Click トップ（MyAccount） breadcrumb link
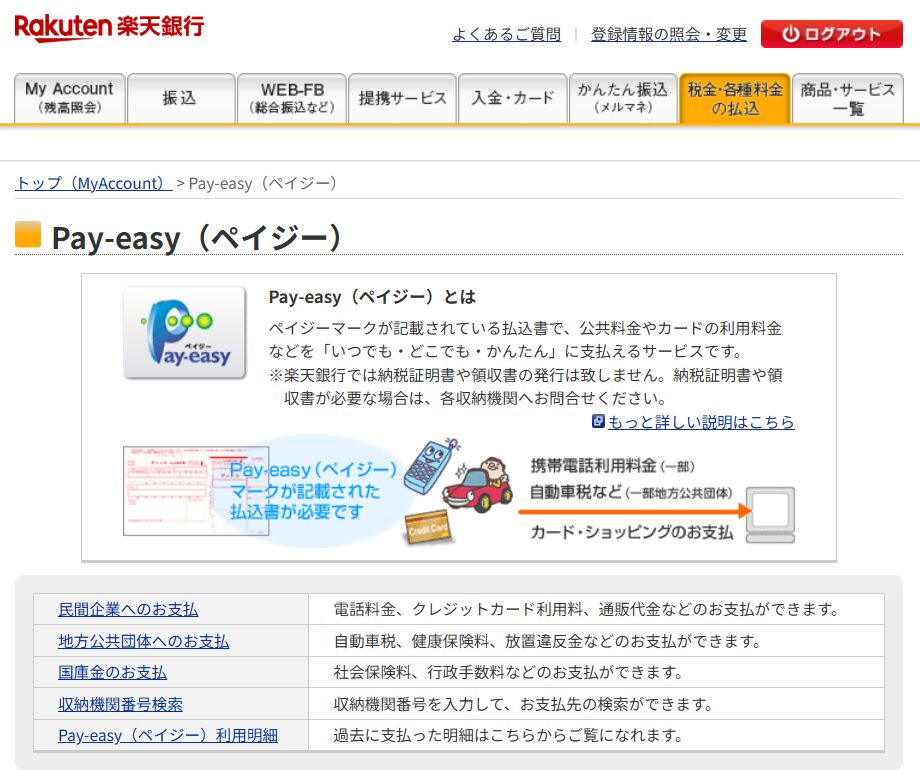This screenshot has height=770, width=920. (x=93, y=183)
